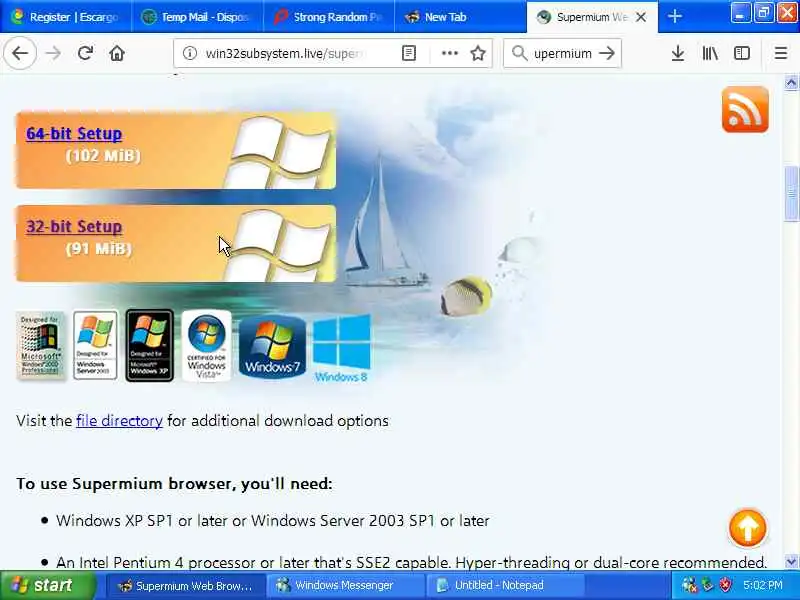Download the 32-bit Setup link
This screenshot has width=800, height=600.
74,227
